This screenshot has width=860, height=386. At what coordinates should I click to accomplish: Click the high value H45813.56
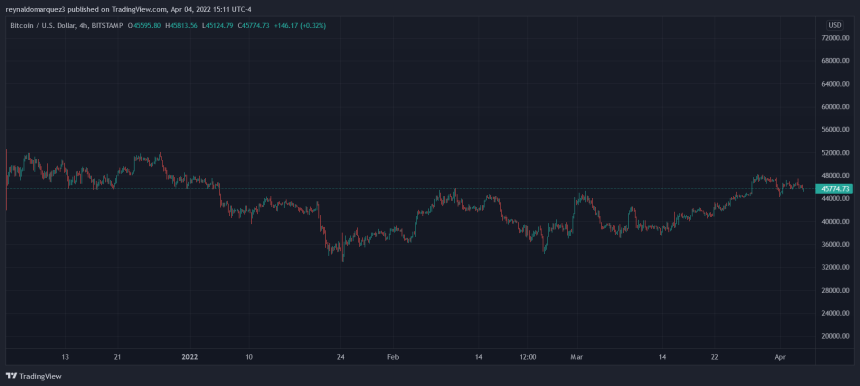(x=181, y=25)
